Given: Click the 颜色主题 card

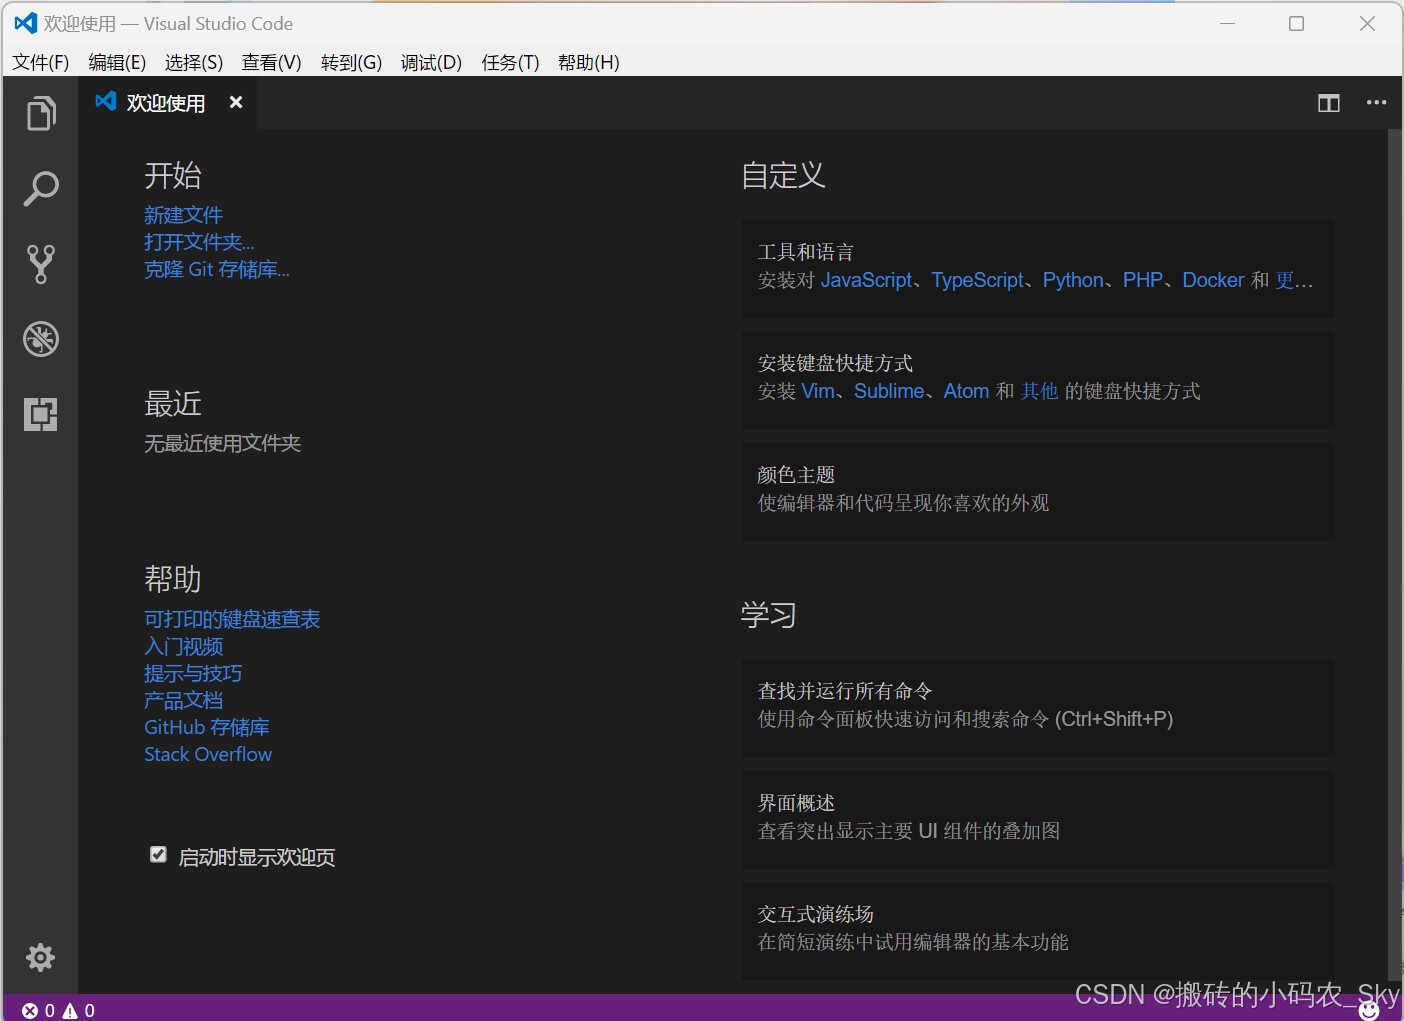Looking at the screenshot, I should click(1038, 491).
